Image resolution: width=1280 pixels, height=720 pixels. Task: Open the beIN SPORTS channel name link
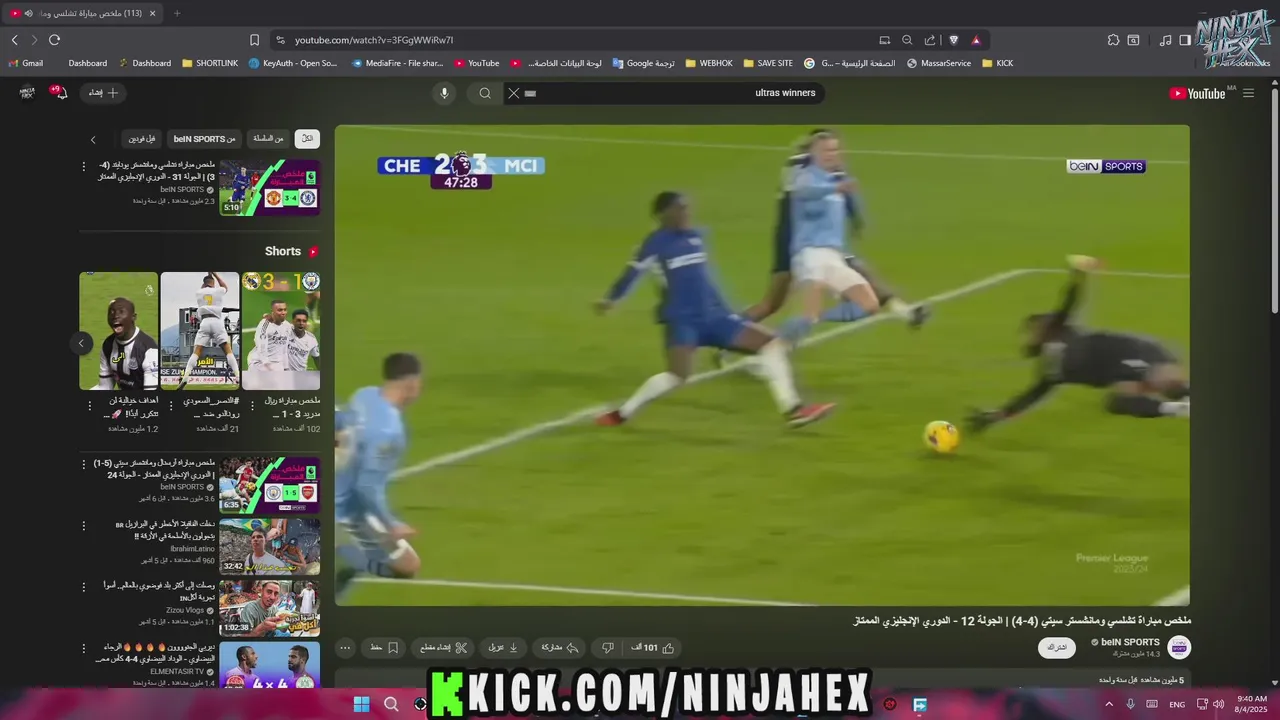(x=1130, y=642)
